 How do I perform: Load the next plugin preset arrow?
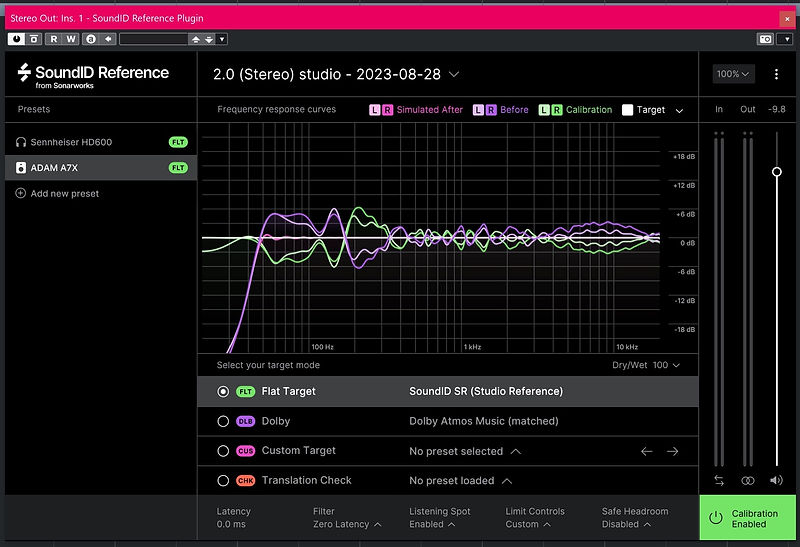tap(209, 39)
